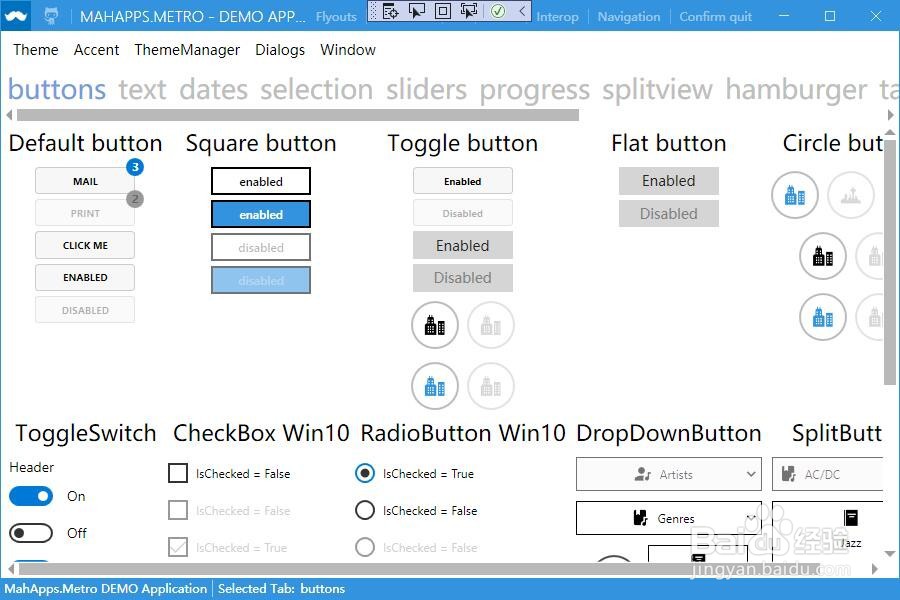Toggle the small Enabled toggle button
900x600 pixels.
point(463,181)
